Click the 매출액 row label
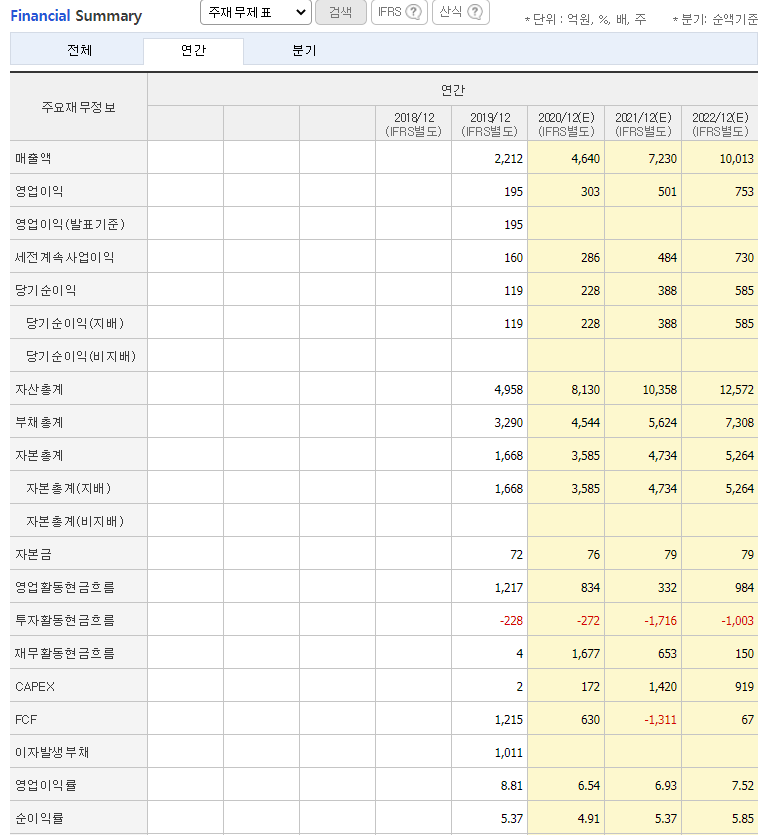766x835 pixels. [x=33, y=158]
